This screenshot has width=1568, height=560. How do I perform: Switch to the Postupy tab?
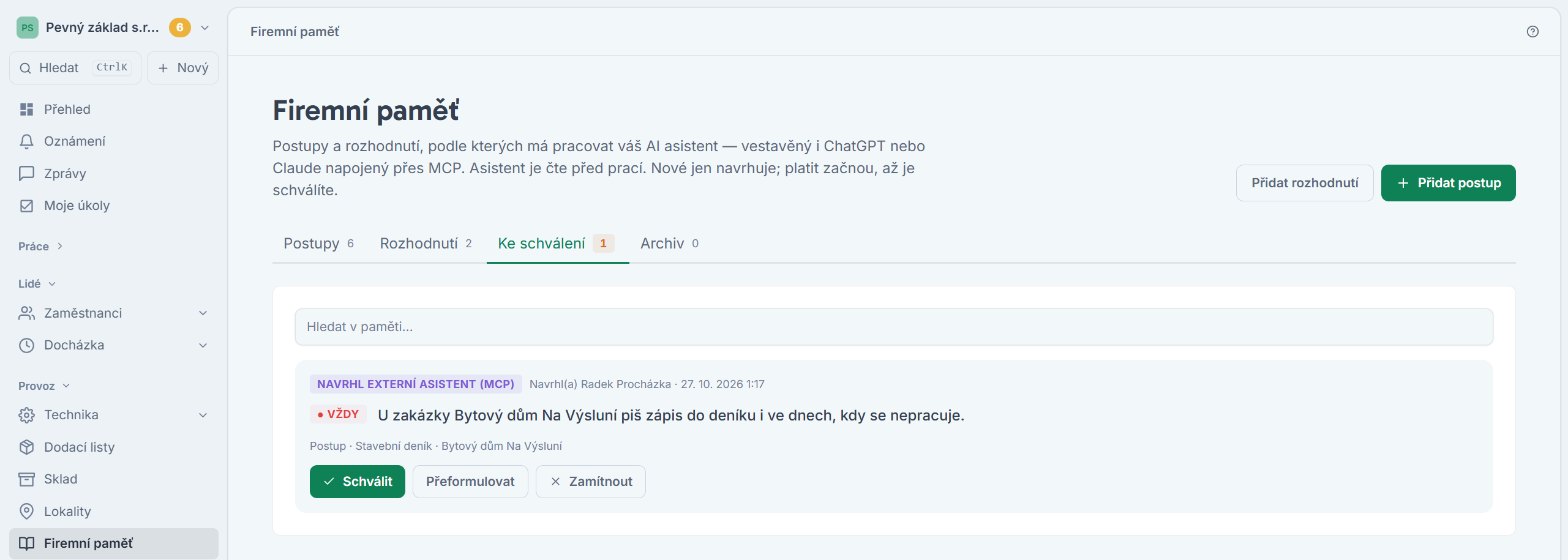click(x=319, y=243)
